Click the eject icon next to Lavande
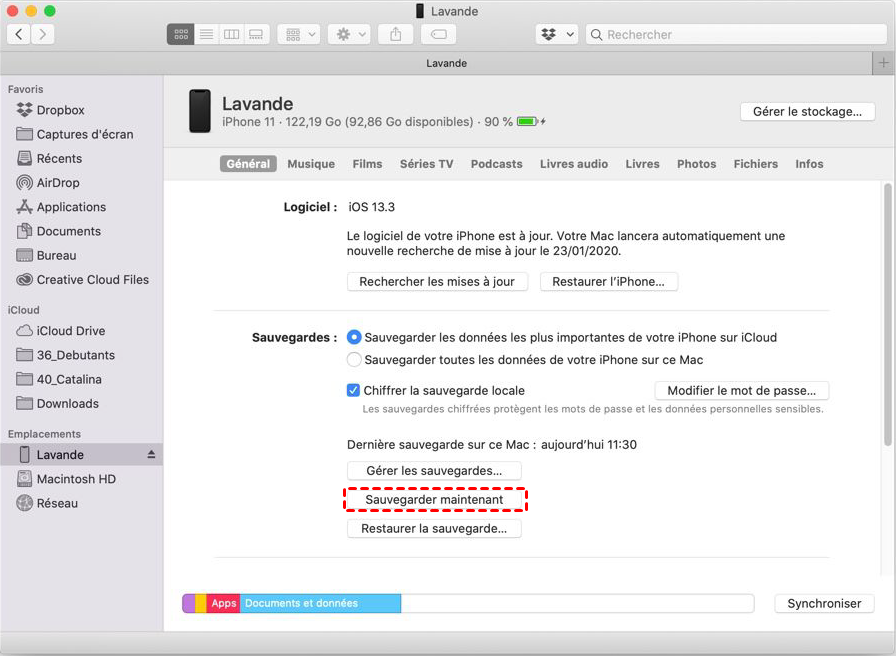The image size is (896, 656). [x=151, y=455]
